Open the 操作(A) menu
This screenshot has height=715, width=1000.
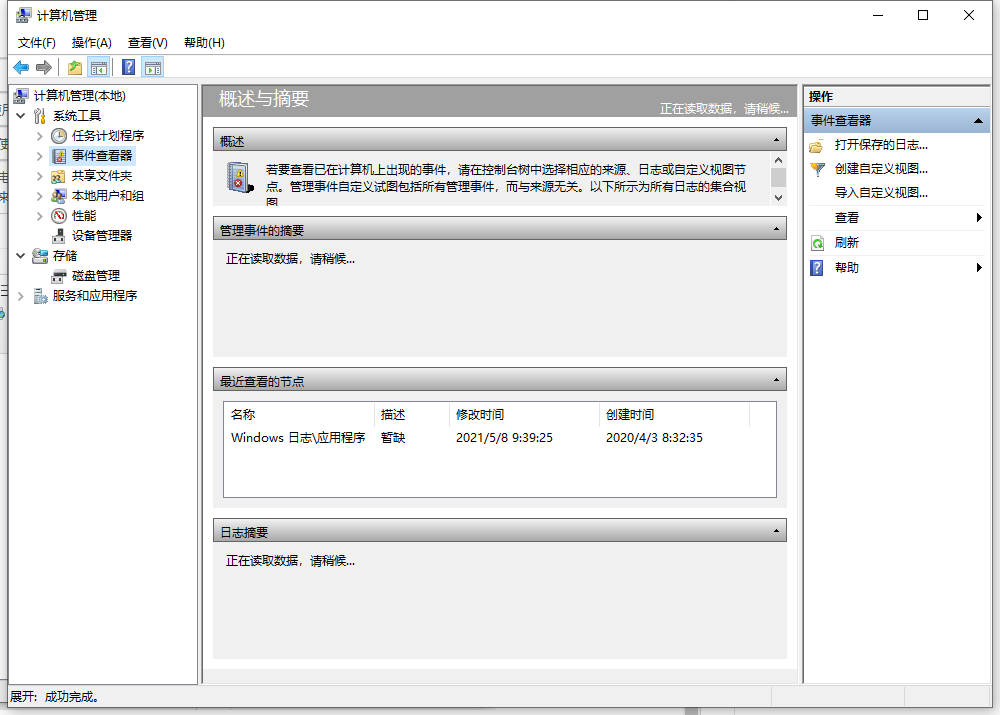(91, 43)
